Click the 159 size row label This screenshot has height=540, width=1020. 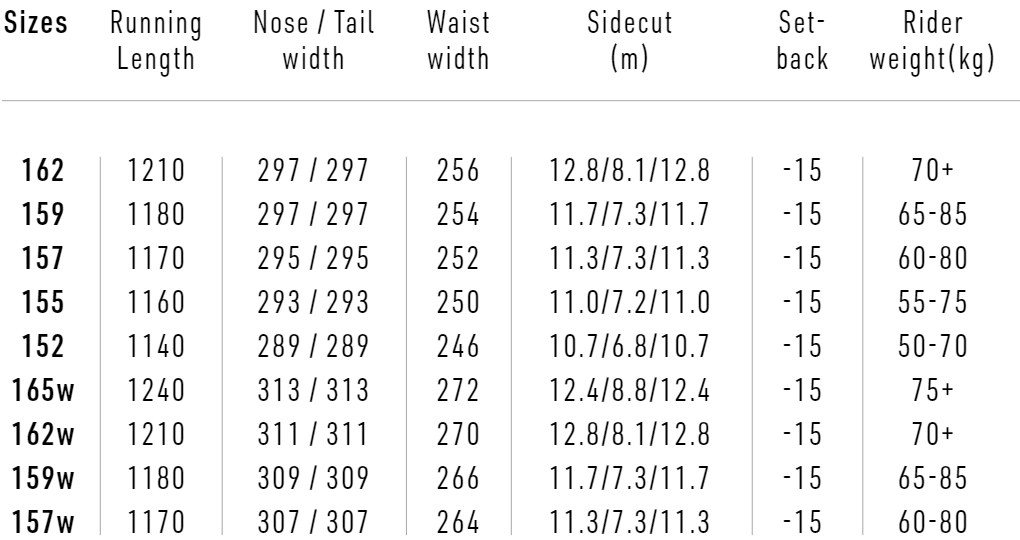[x=43, y=214]
